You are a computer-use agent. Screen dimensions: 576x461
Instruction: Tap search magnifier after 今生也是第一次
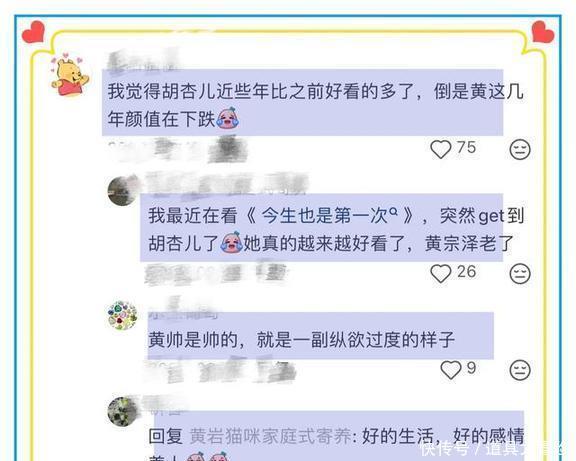[393, 212]
